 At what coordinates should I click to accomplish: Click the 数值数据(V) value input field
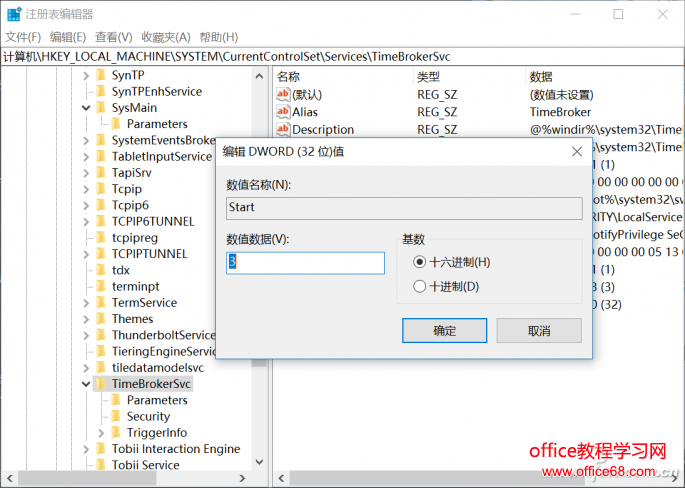[x=305, y=263]
